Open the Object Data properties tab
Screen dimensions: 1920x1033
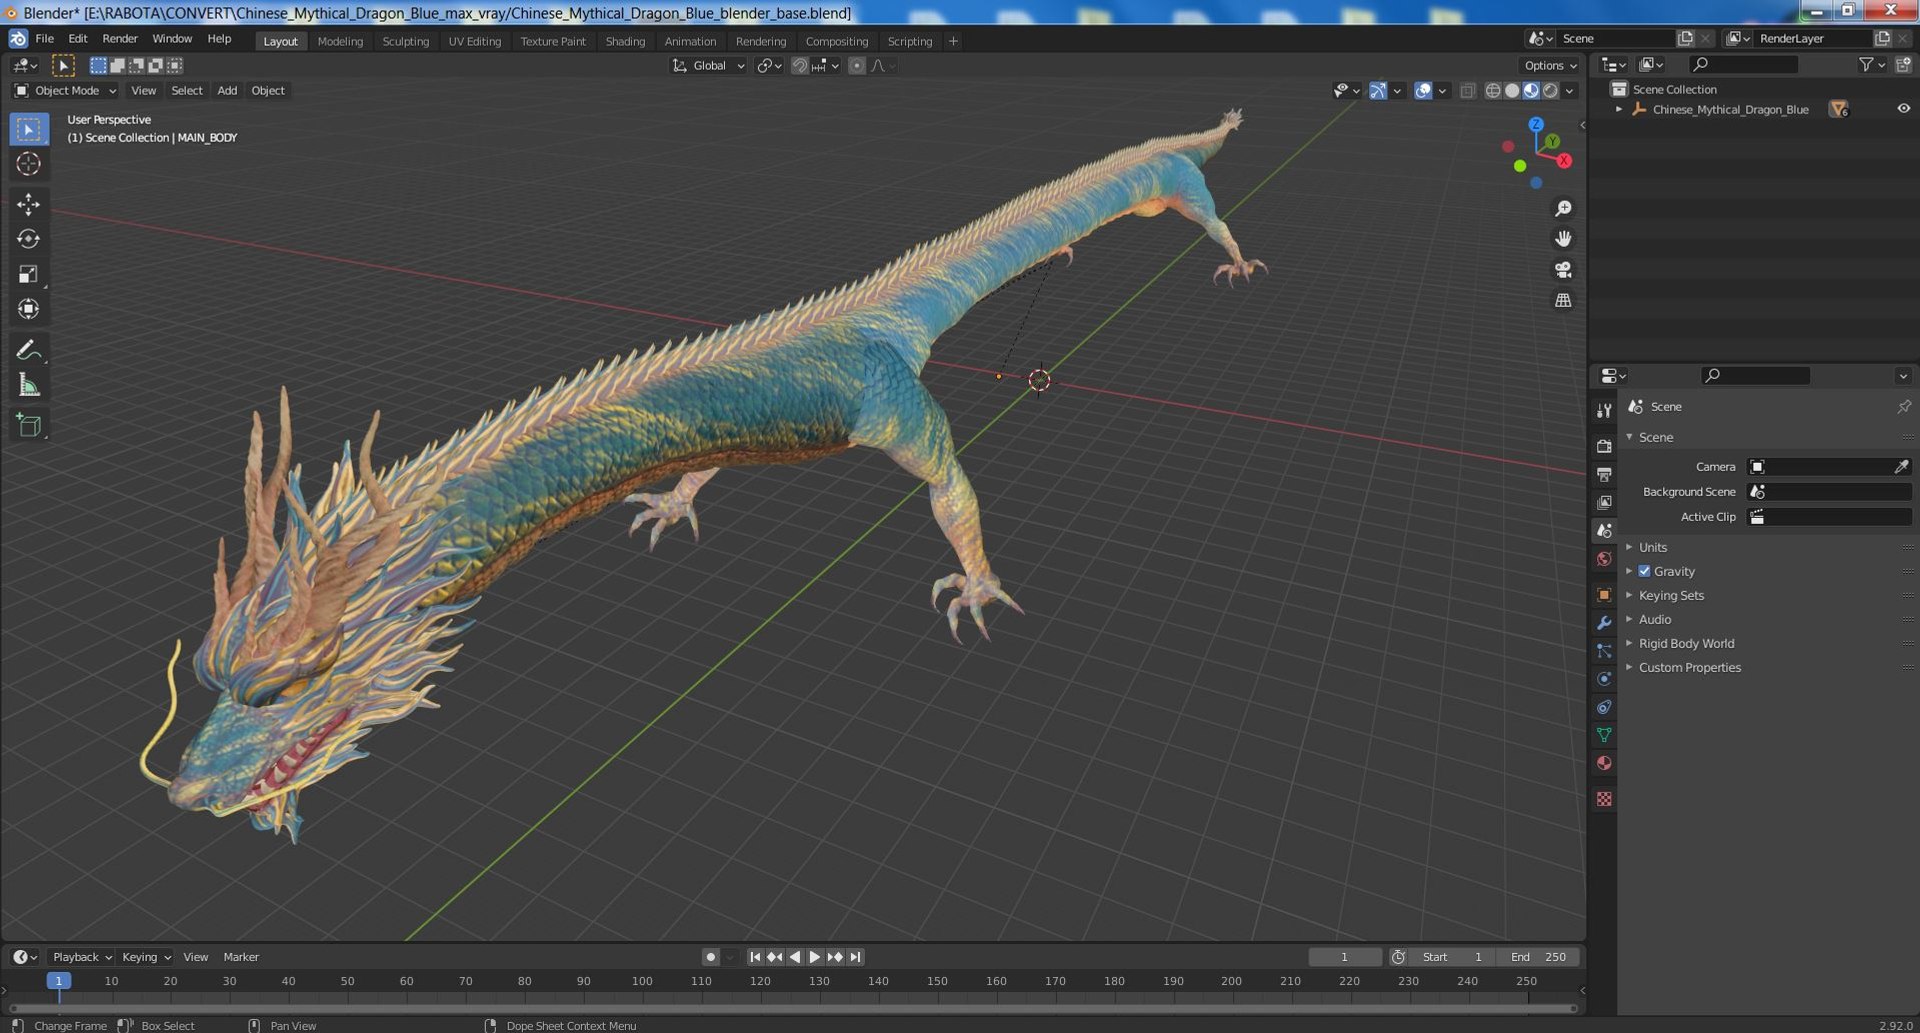1604,735
